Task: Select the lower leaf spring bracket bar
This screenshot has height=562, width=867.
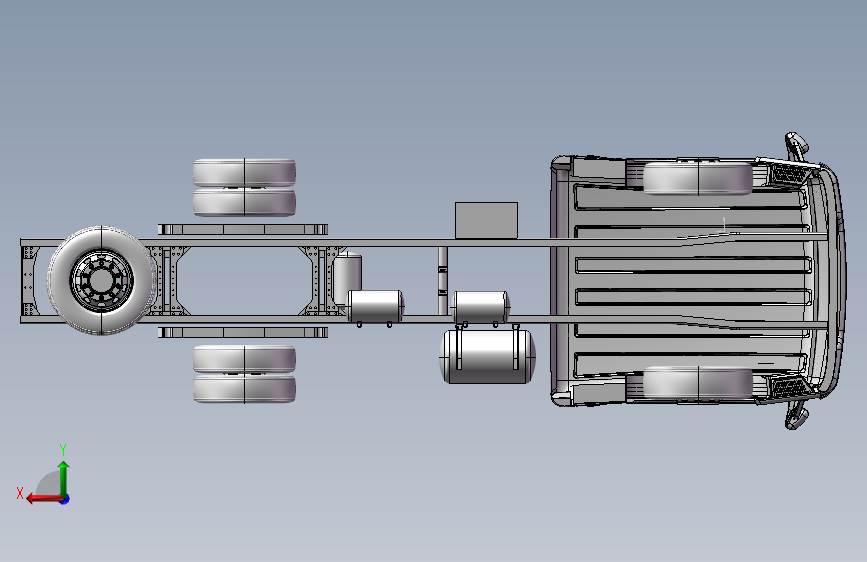Action: 243,332
